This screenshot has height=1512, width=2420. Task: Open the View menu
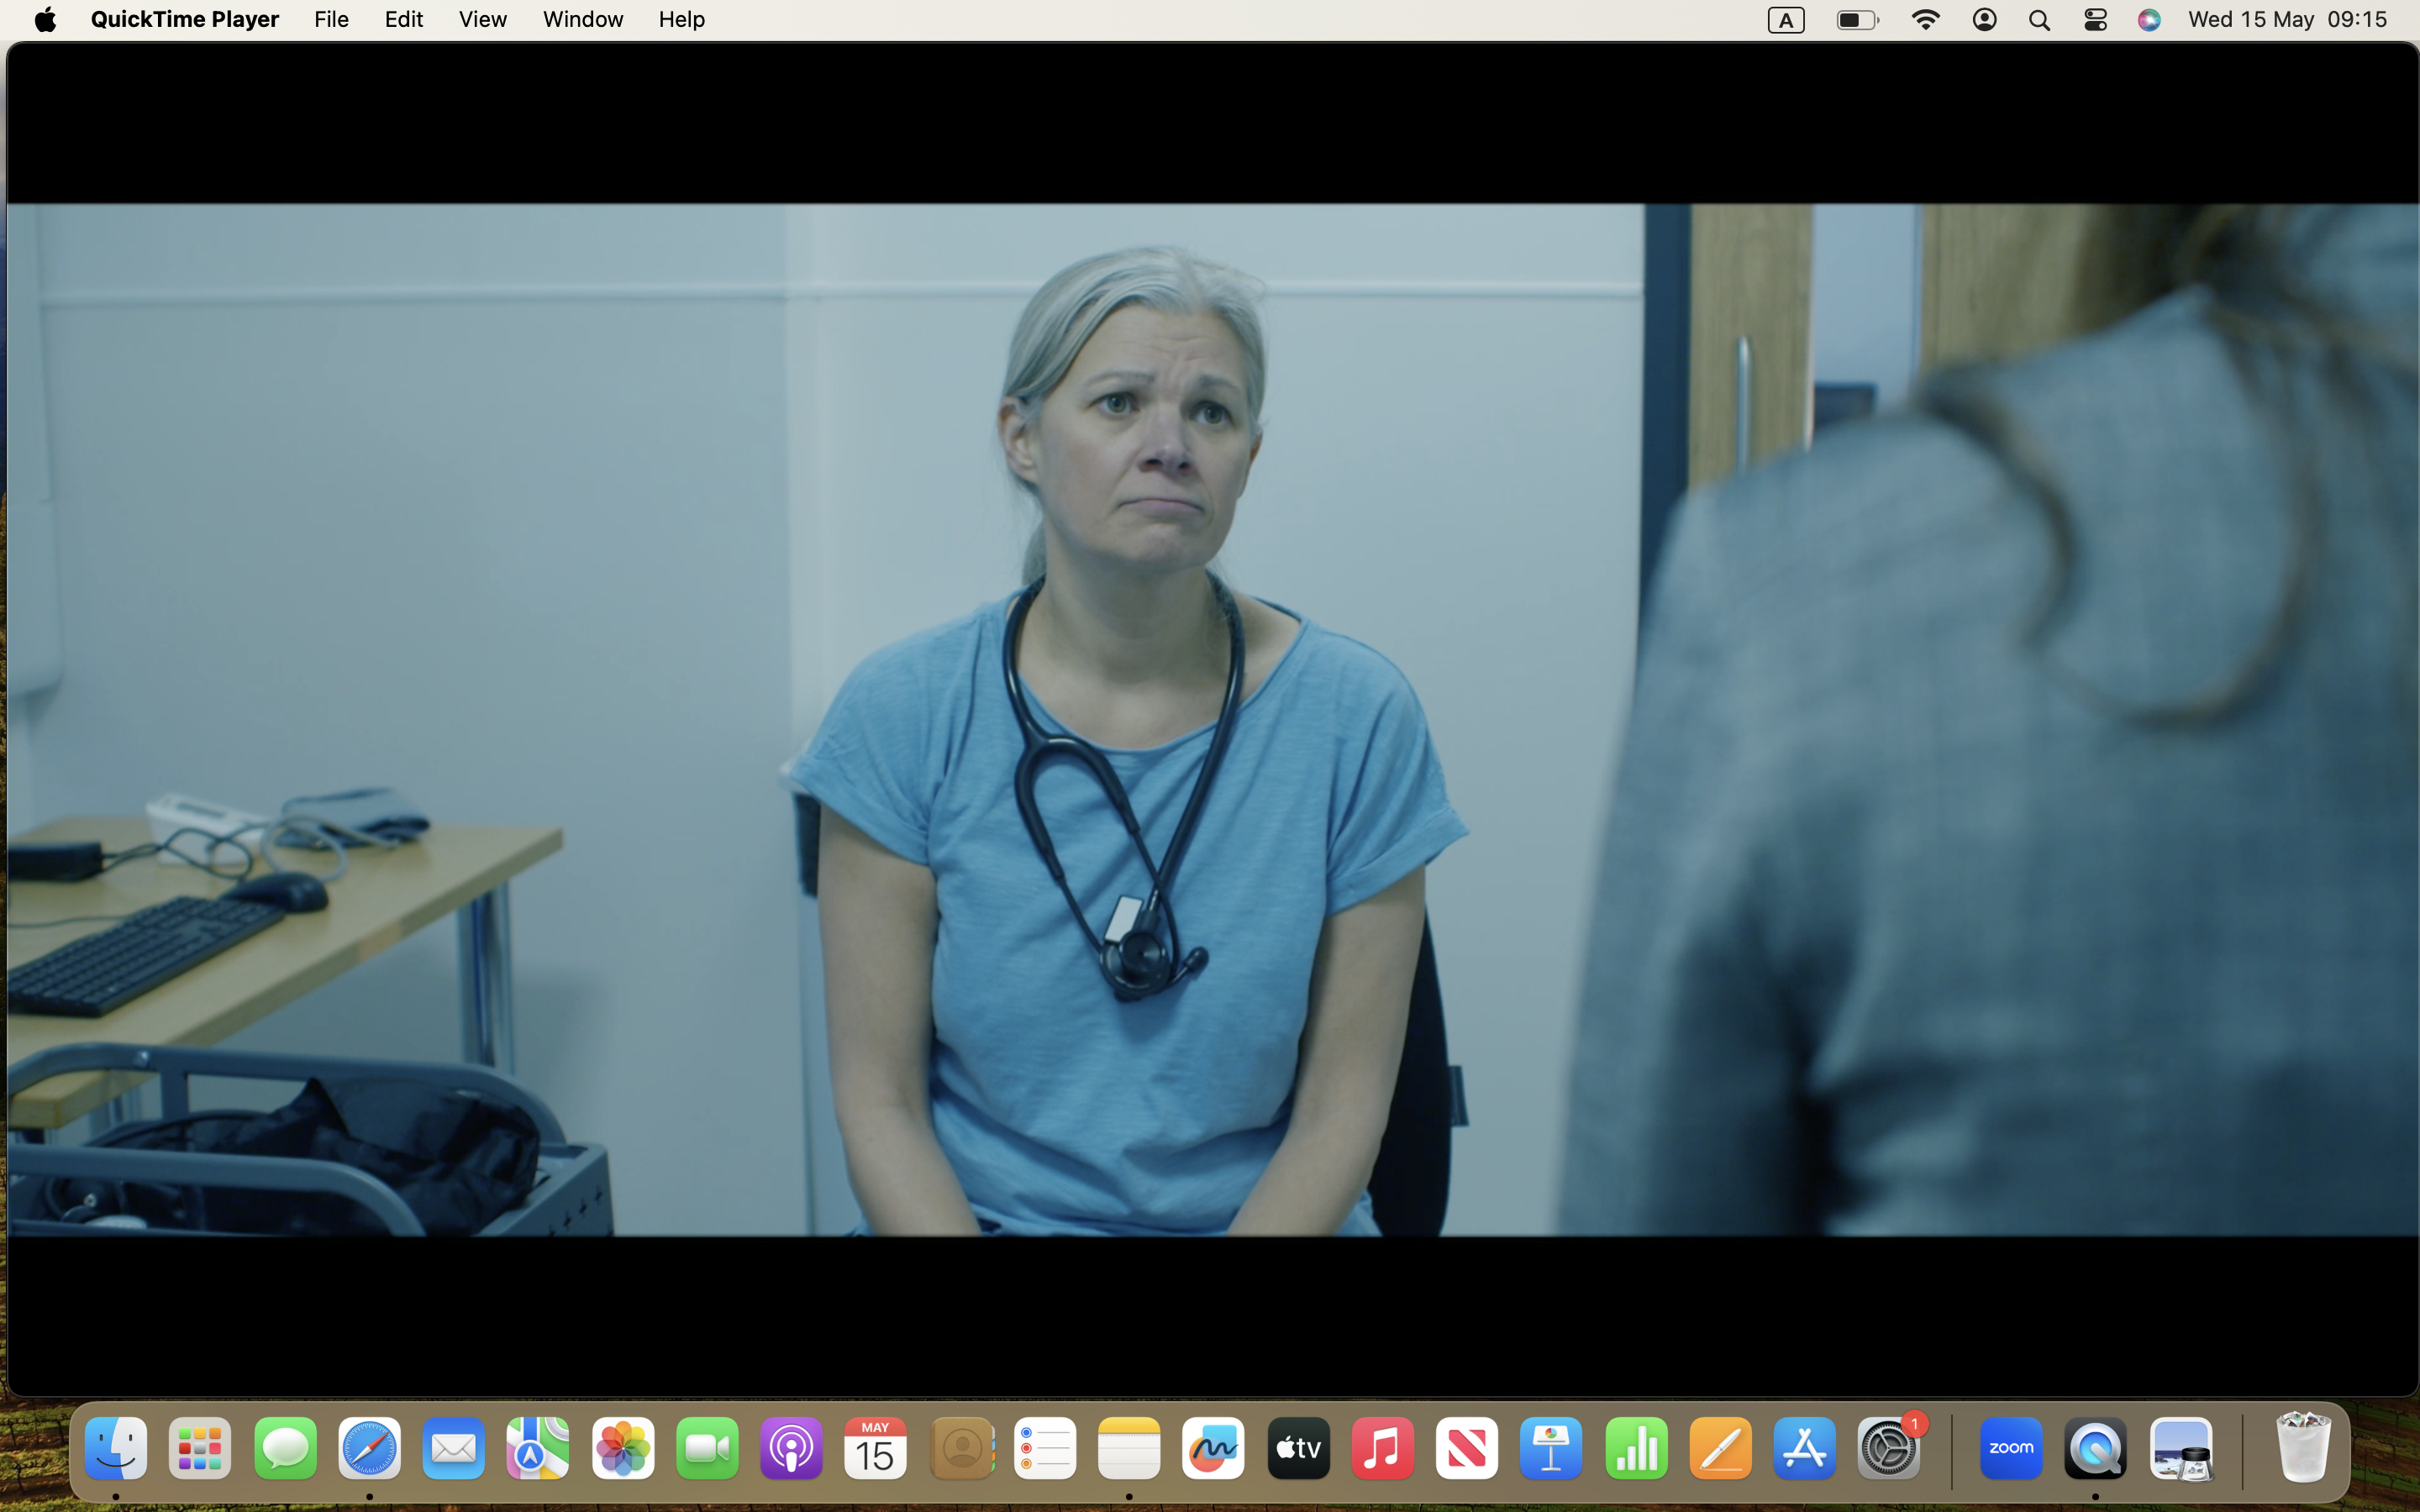click(x=483, y=19)
